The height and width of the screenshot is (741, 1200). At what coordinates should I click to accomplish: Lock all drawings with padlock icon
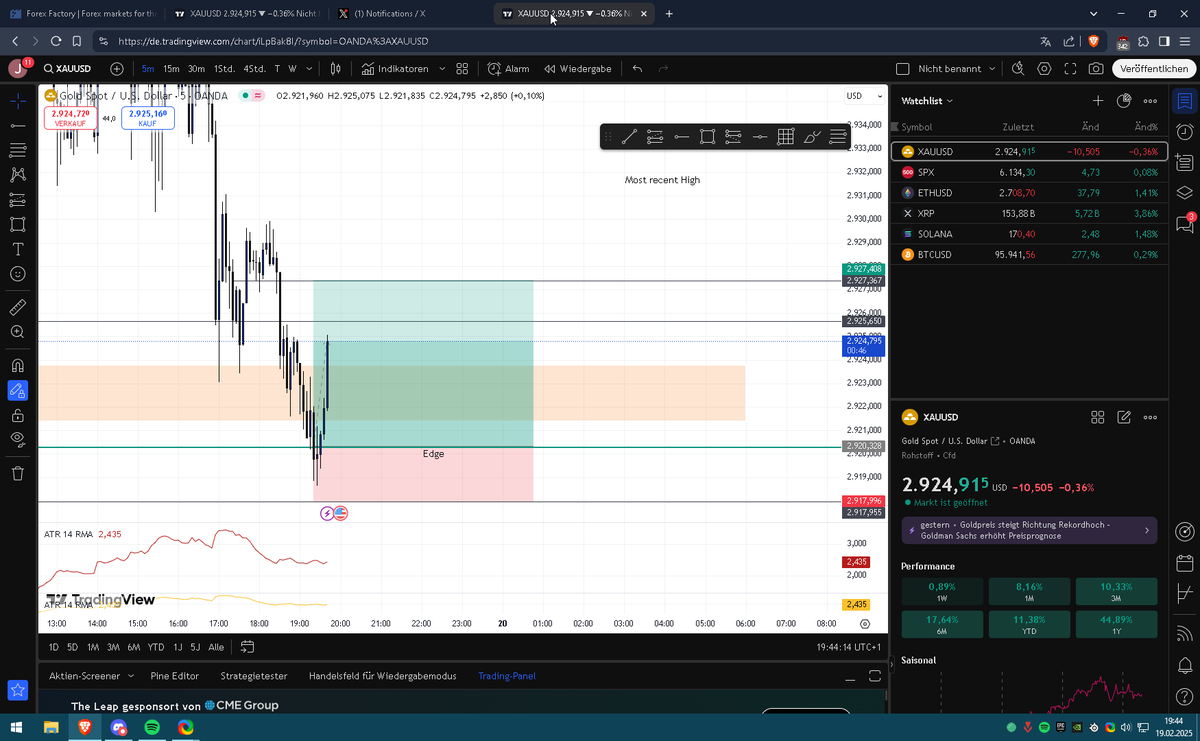17,415
